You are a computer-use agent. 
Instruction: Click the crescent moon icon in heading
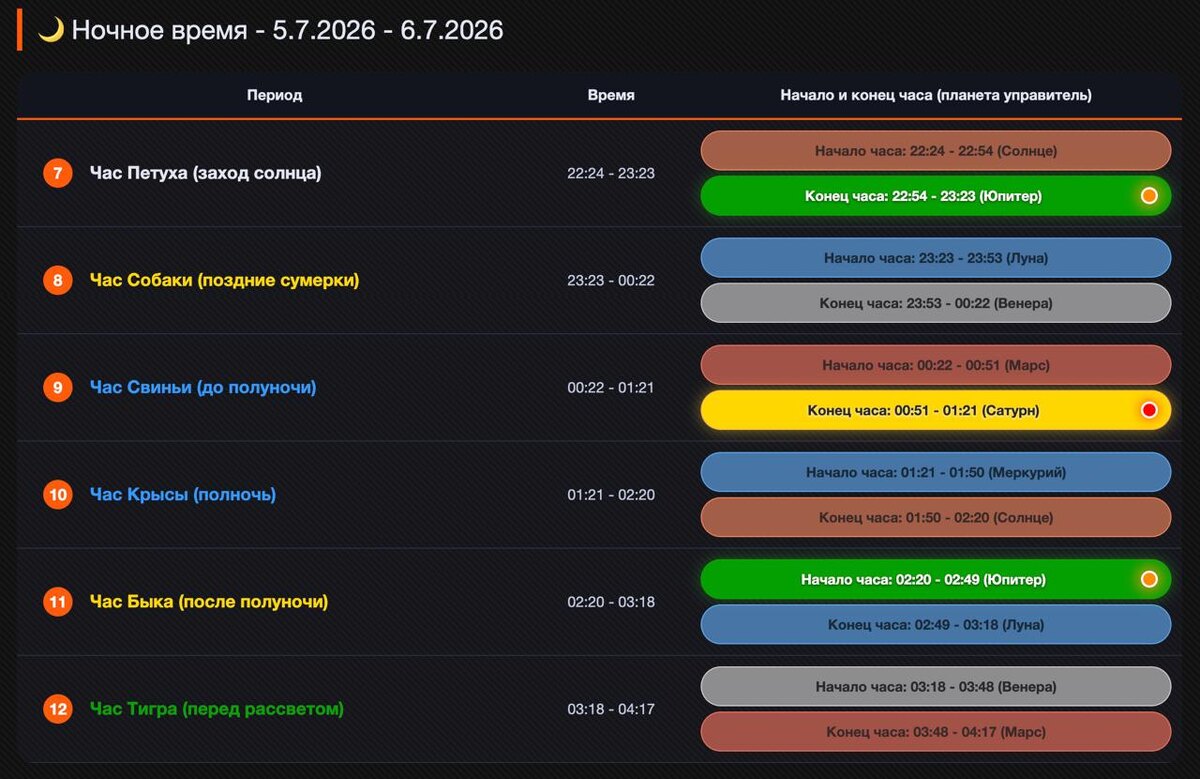point(51,30)
